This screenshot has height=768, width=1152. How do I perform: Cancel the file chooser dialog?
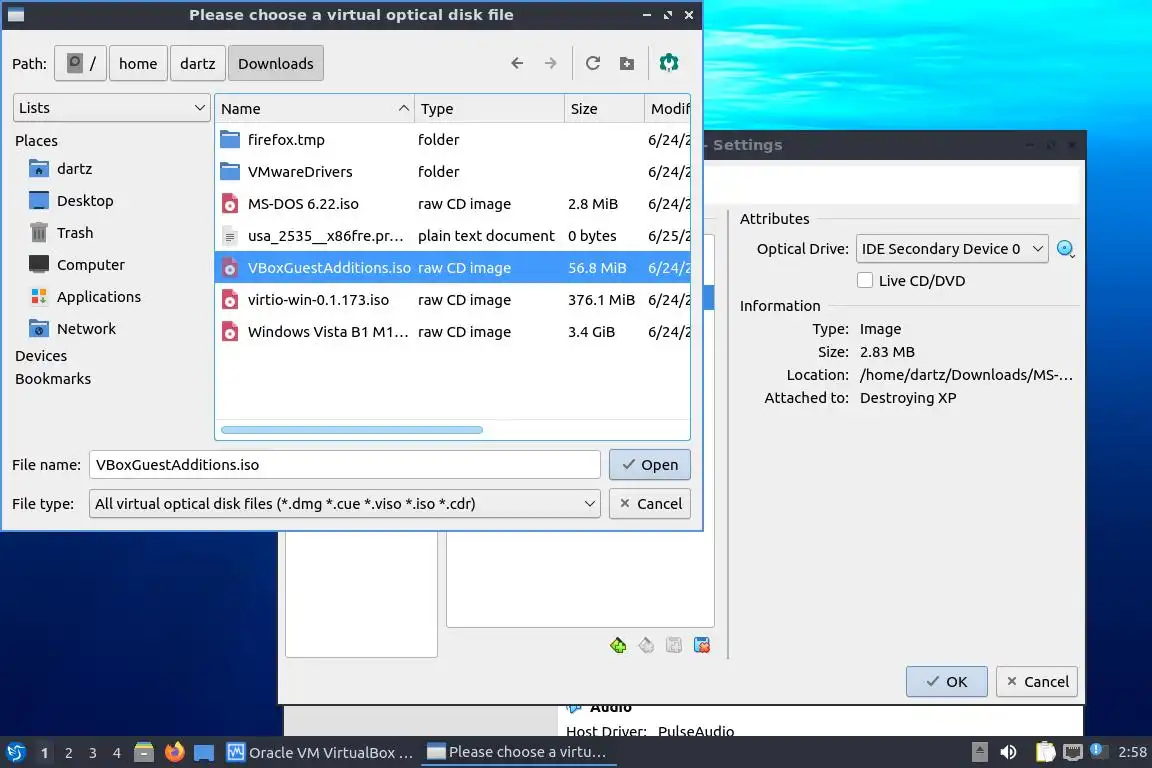pyautogui.click(x=649, y=504)
